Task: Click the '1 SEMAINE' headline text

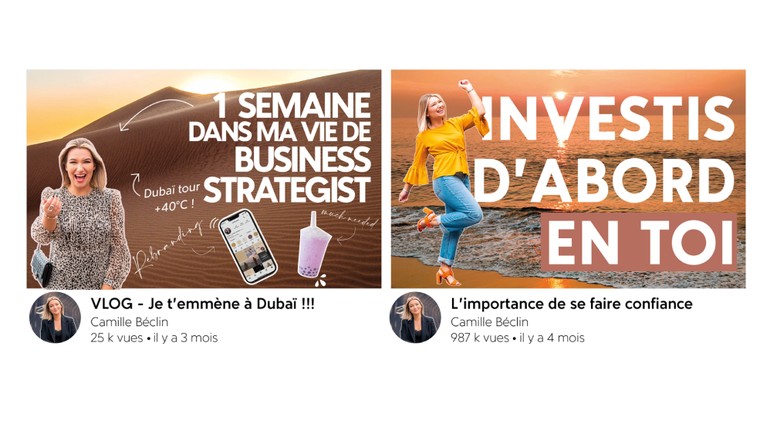Action: pyautogui.click(x=292, y=105)
